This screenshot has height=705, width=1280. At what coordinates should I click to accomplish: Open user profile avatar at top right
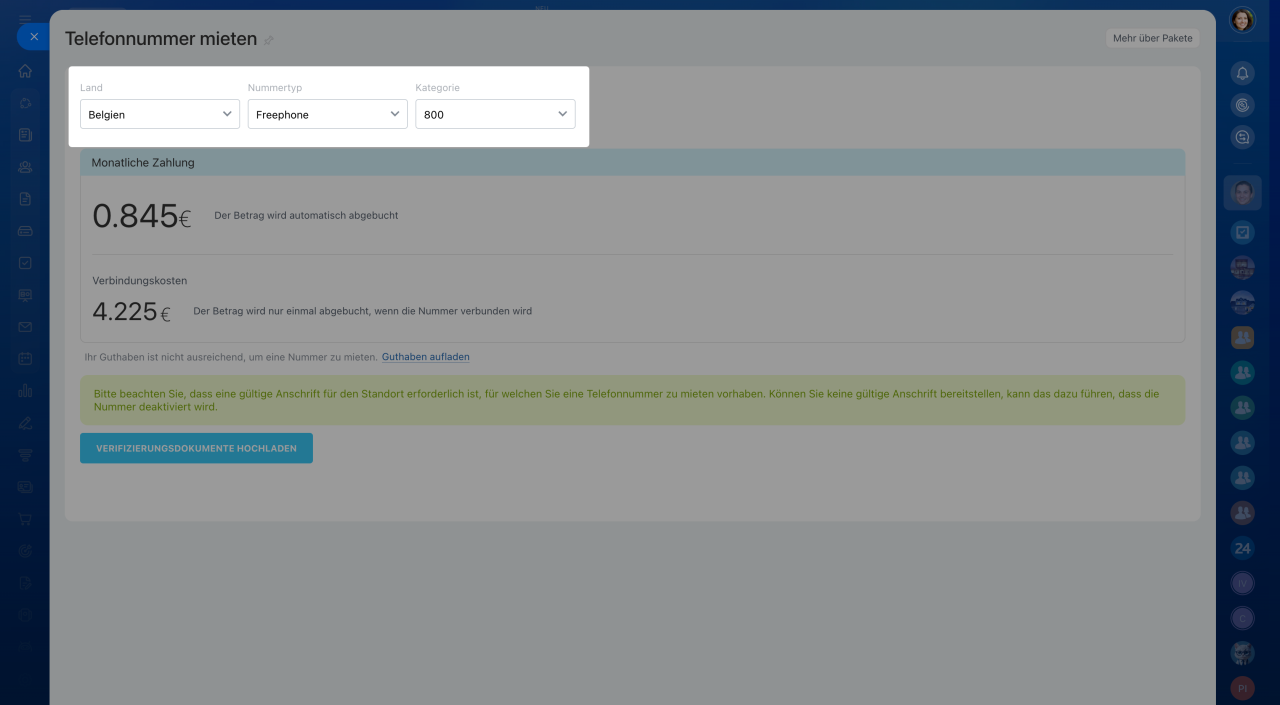(1242, 20)
